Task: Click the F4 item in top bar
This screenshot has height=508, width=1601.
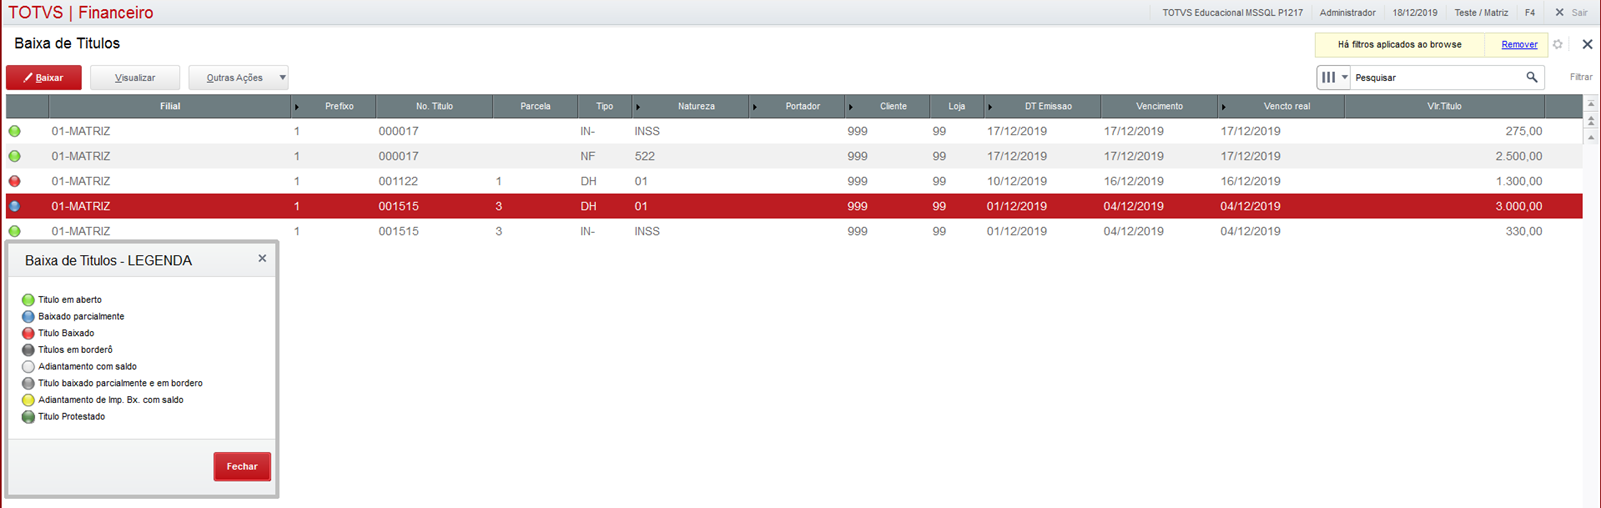Action: [1530, 12]
